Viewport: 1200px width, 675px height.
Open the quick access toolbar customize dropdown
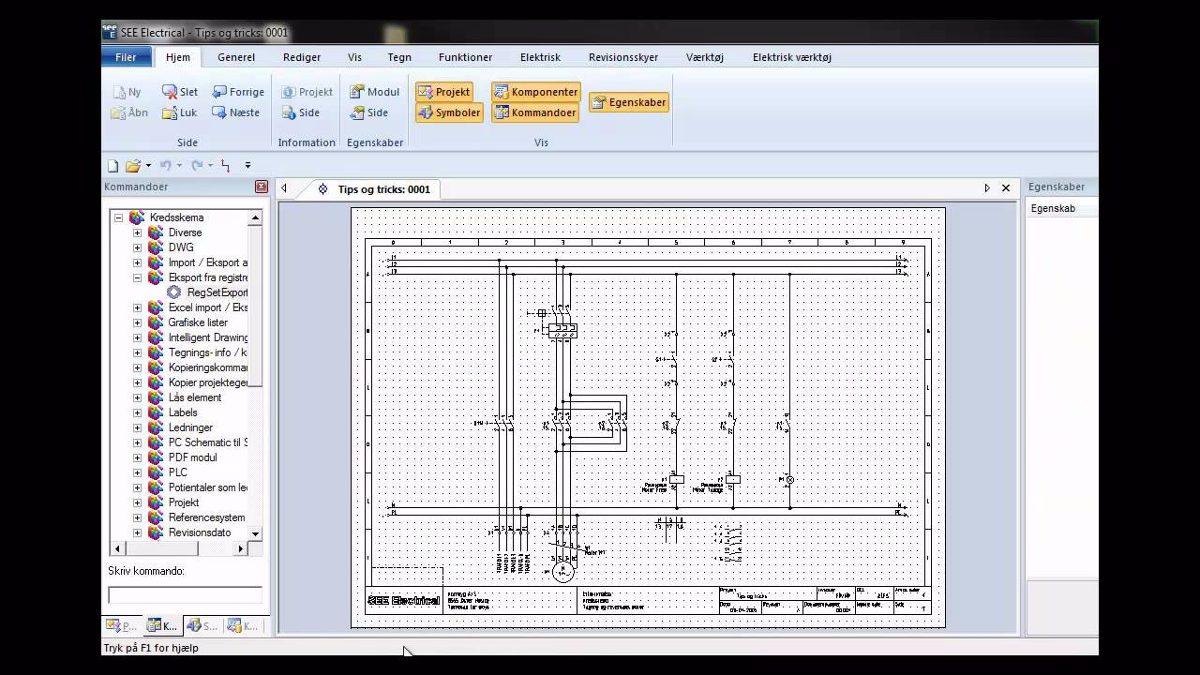tap(248, 166)
